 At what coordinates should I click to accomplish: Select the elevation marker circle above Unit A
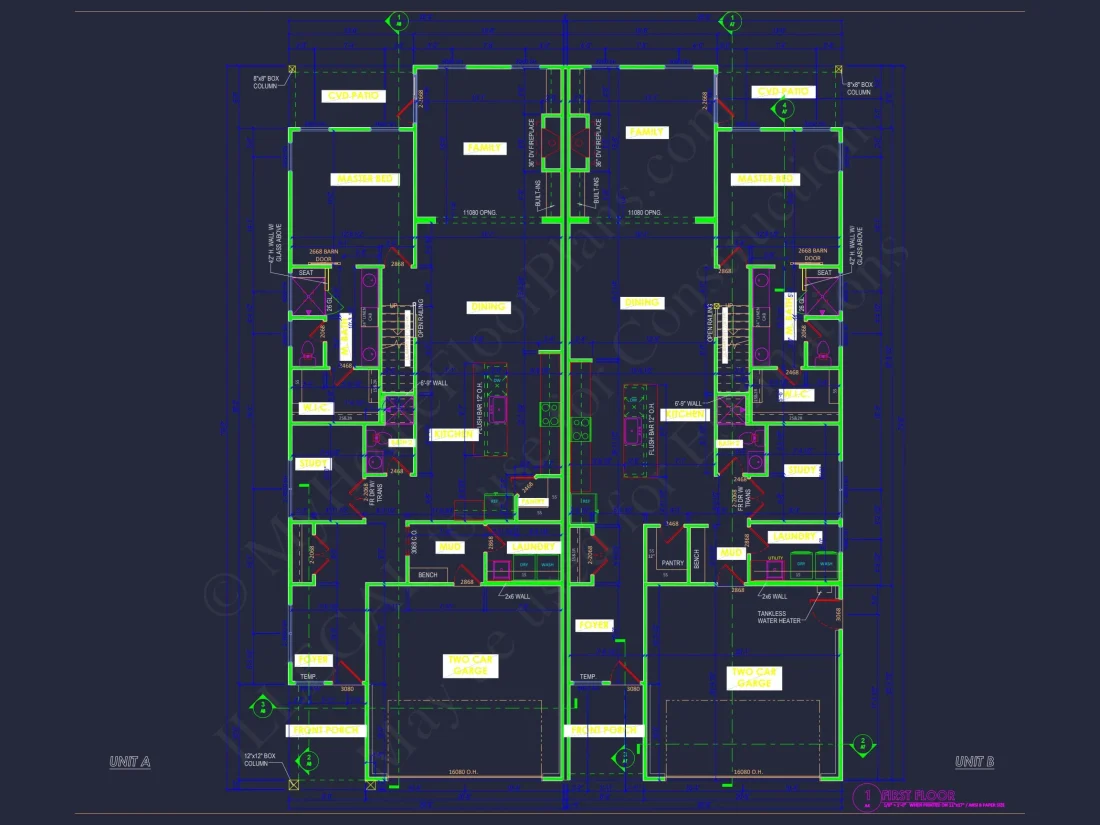tap(399, 20)
